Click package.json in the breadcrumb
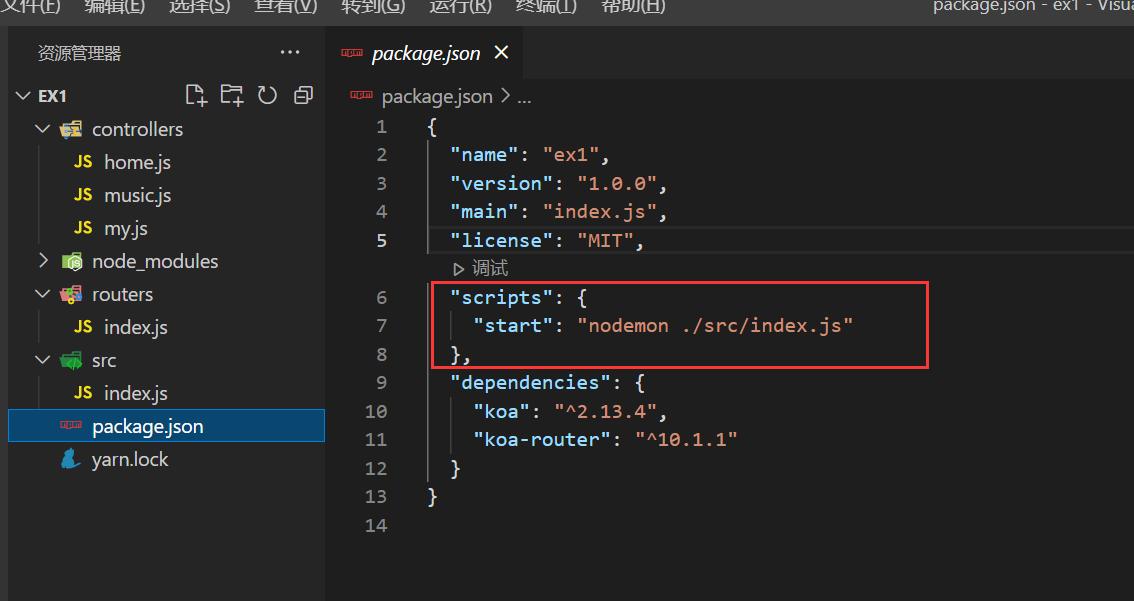This screenshot has width=1134, height=601. click(x=437, y=96)
